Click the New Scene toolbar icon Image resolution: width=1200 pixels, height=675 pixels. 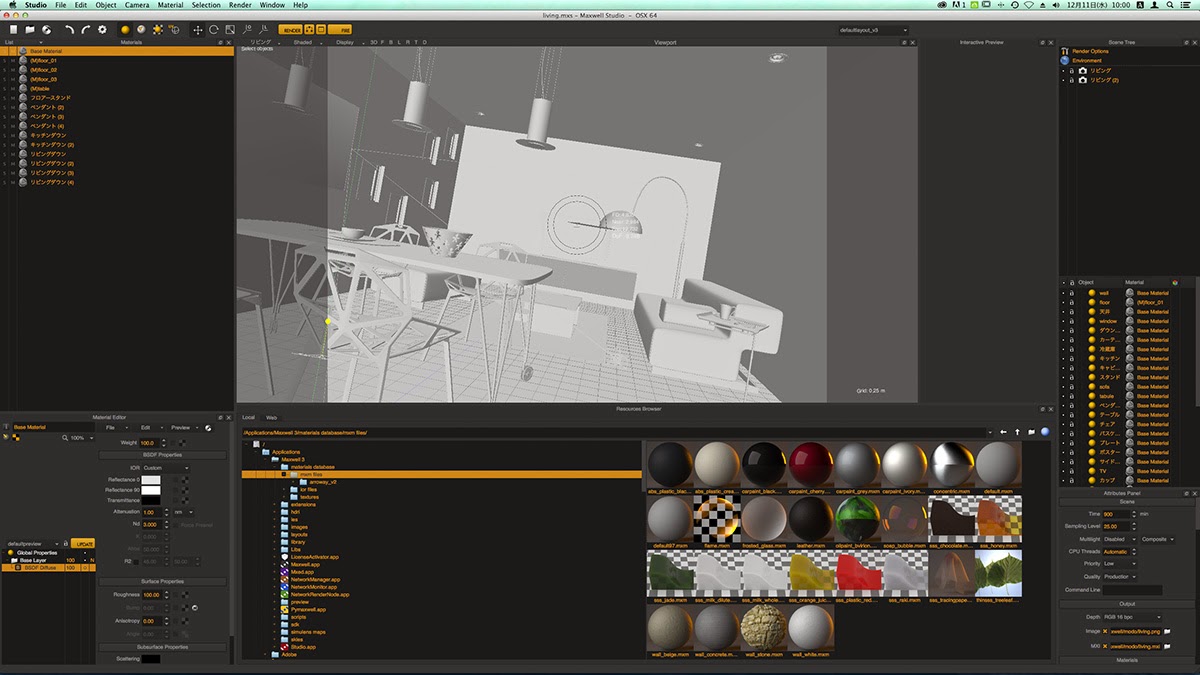(14, 30)
